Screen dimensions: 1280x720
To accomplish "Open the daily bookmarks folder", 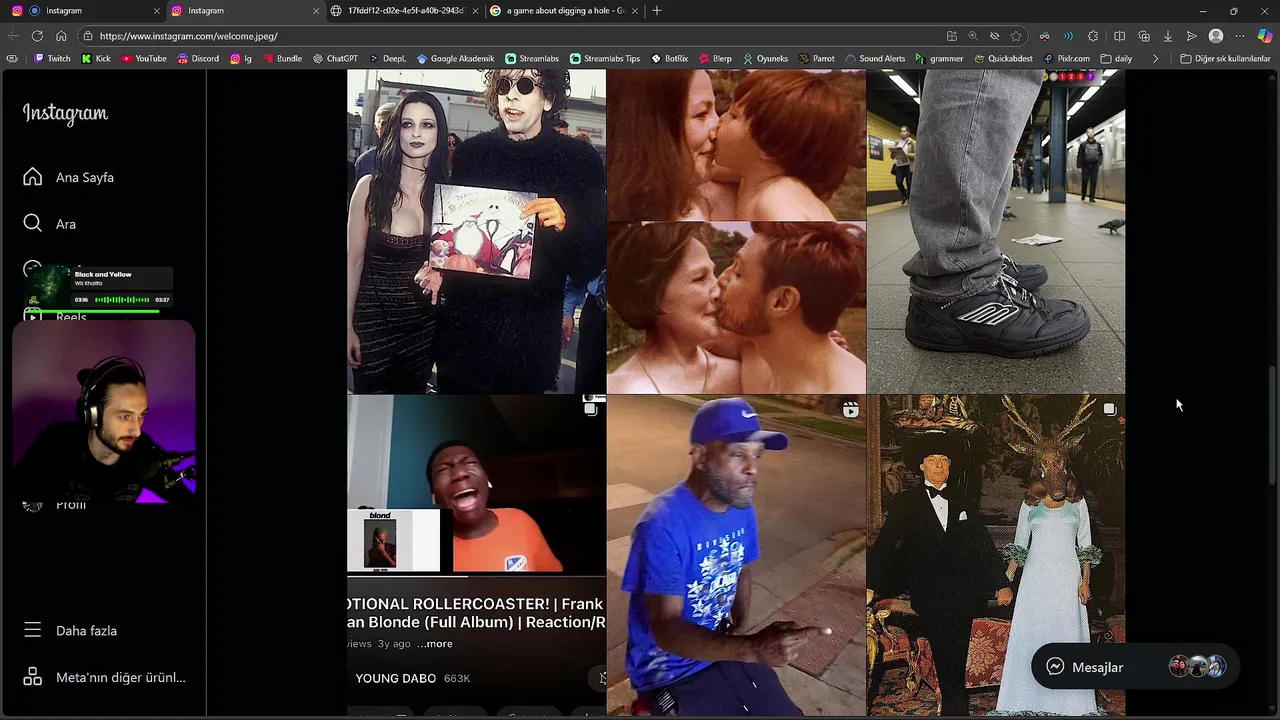I will (1116, 59).
